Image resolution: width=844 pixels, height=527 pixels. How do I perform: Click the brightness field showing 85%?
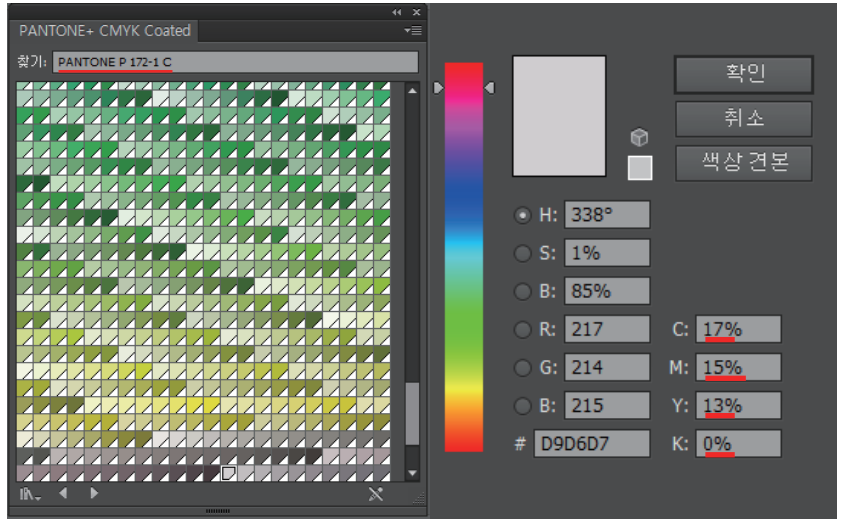click(x=607, y=291)
